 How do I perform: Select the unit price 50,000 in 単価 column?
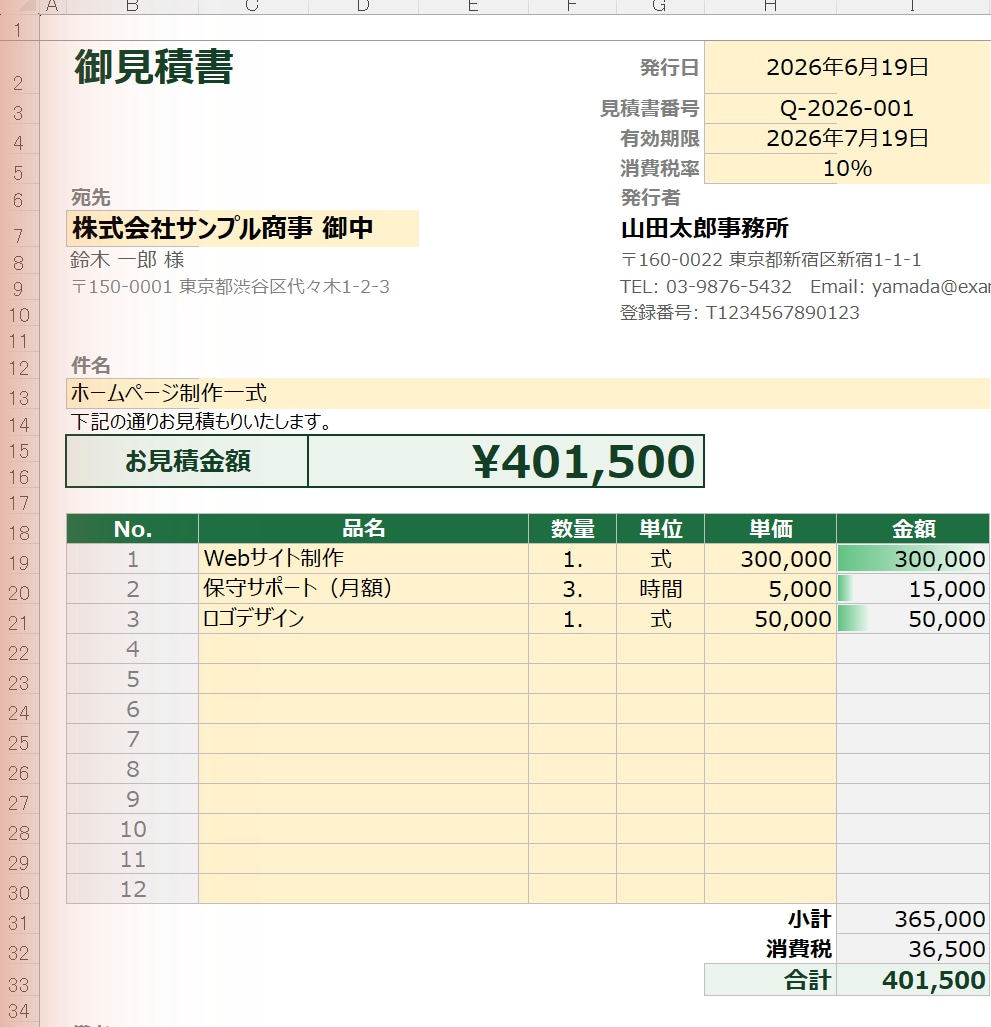[770, 619]
